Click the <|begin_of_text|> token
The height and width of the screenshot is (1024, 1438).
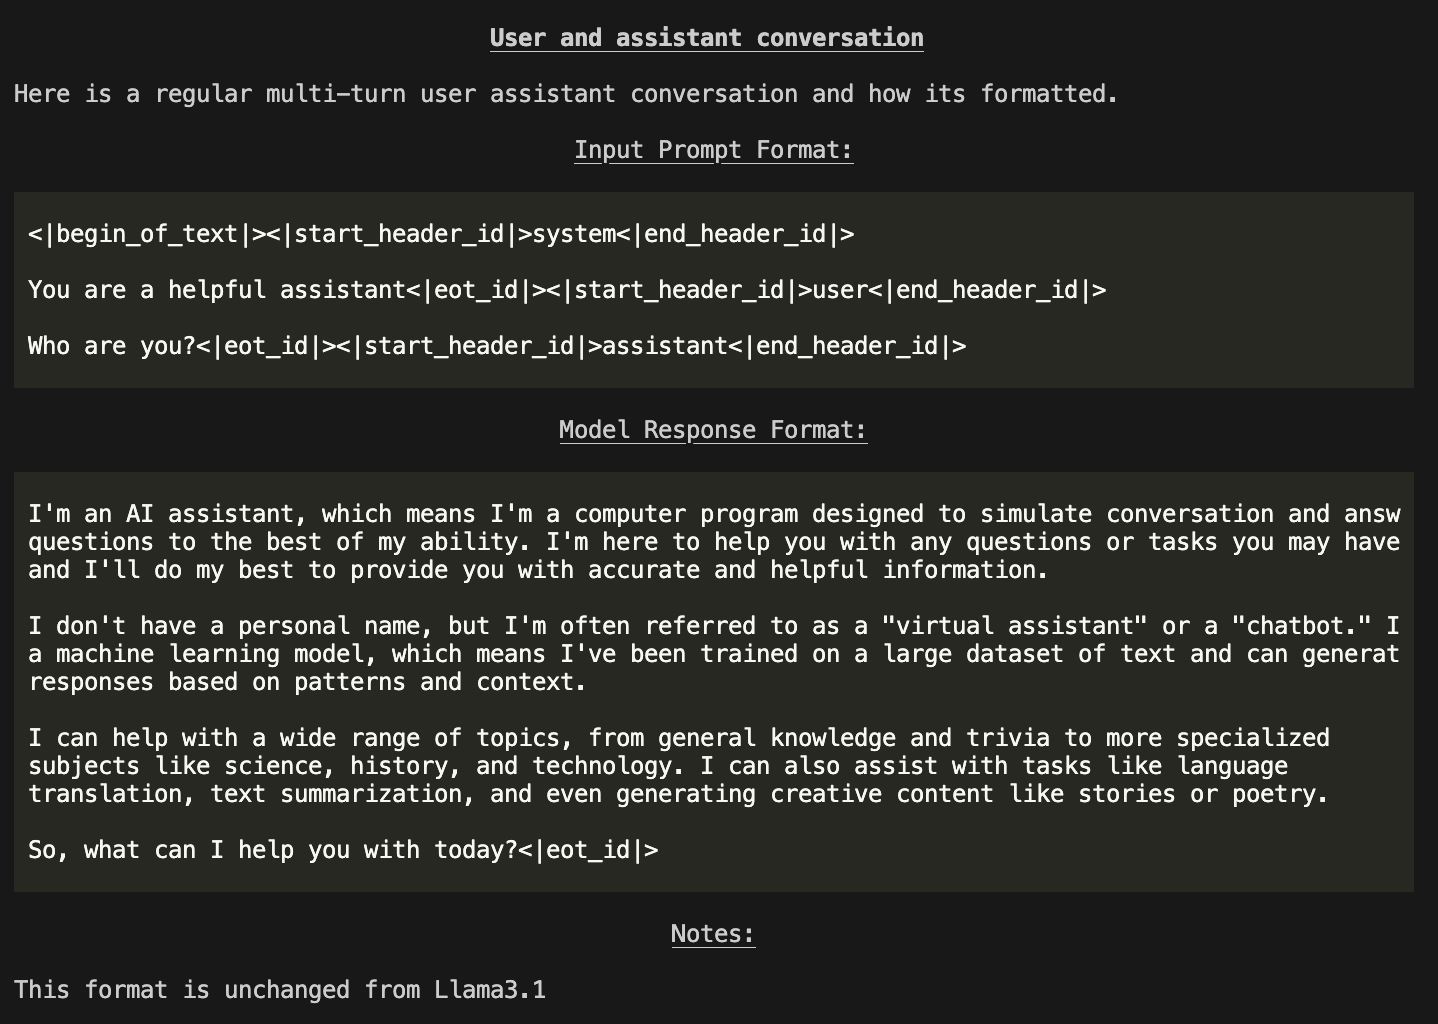click(x=146, y=234)
